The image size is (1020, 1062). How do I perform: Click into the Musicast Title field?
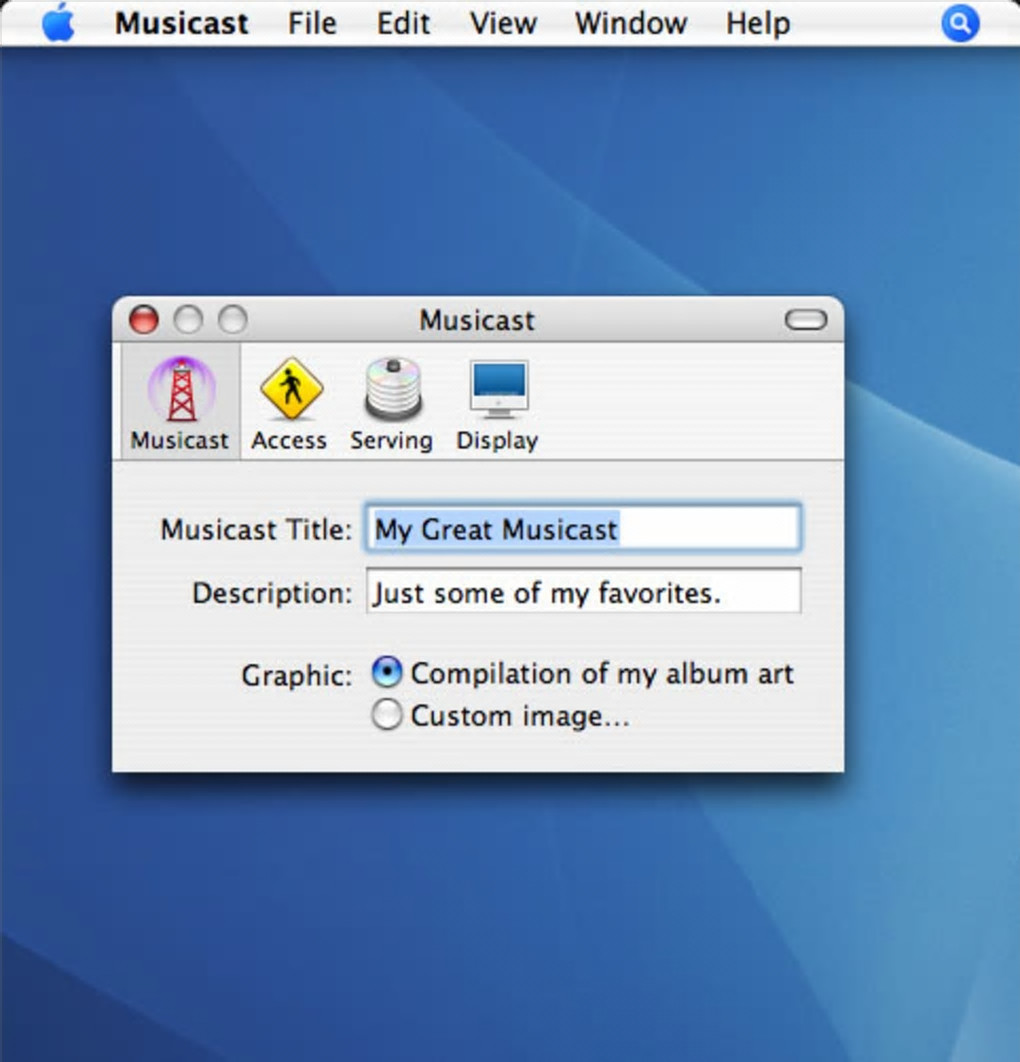(x=583, y=528)
